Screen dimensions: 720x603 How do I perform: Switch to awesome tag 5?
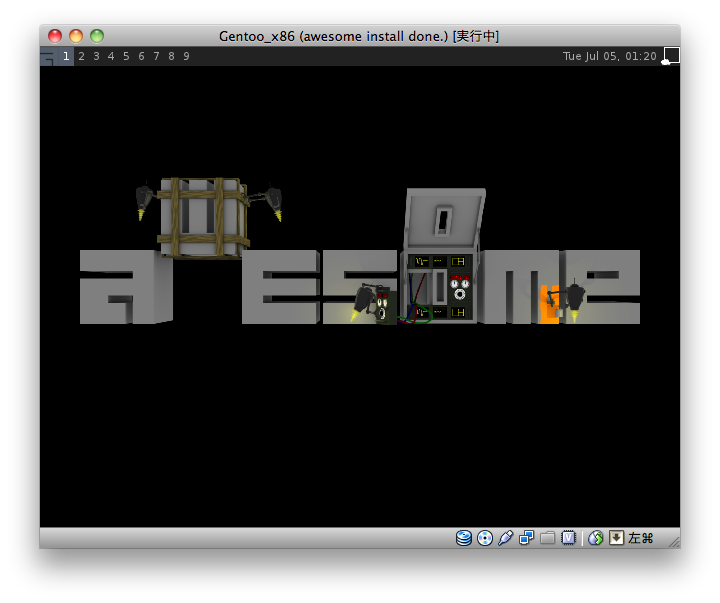[126, 56]
